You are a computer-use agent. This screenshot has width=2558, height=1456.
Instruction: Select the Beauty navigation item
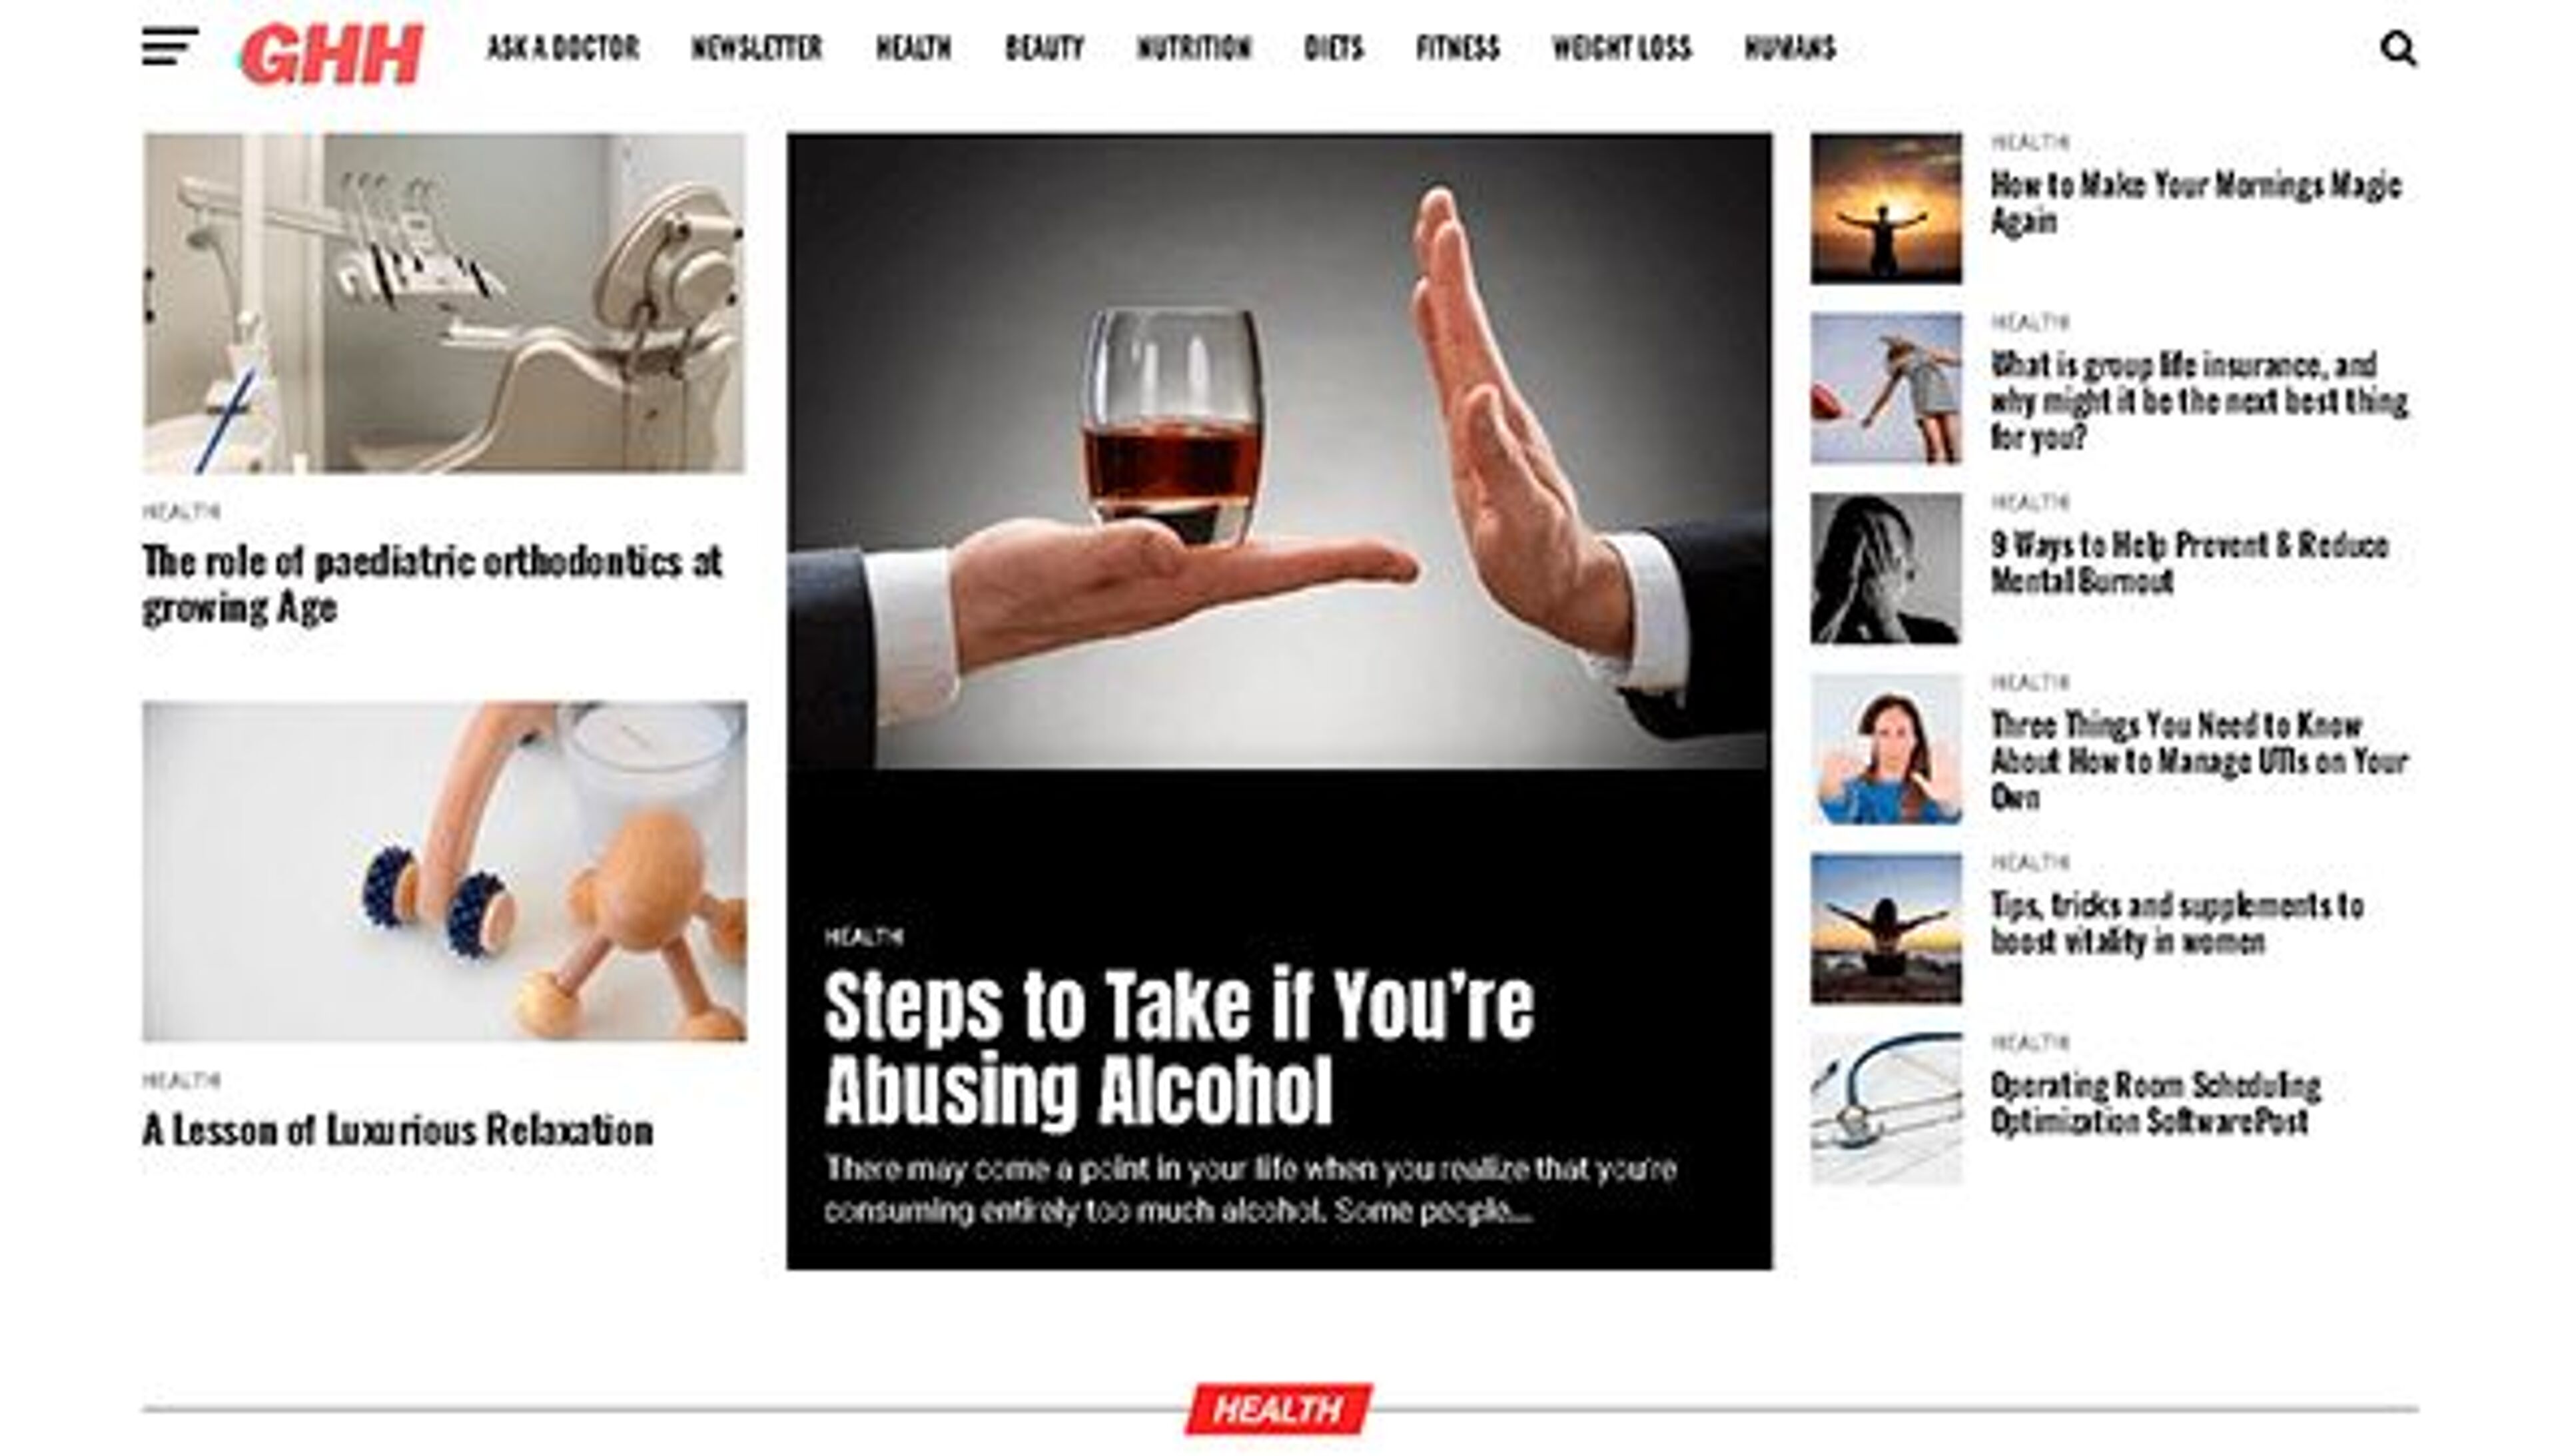tap(1044, 48)
